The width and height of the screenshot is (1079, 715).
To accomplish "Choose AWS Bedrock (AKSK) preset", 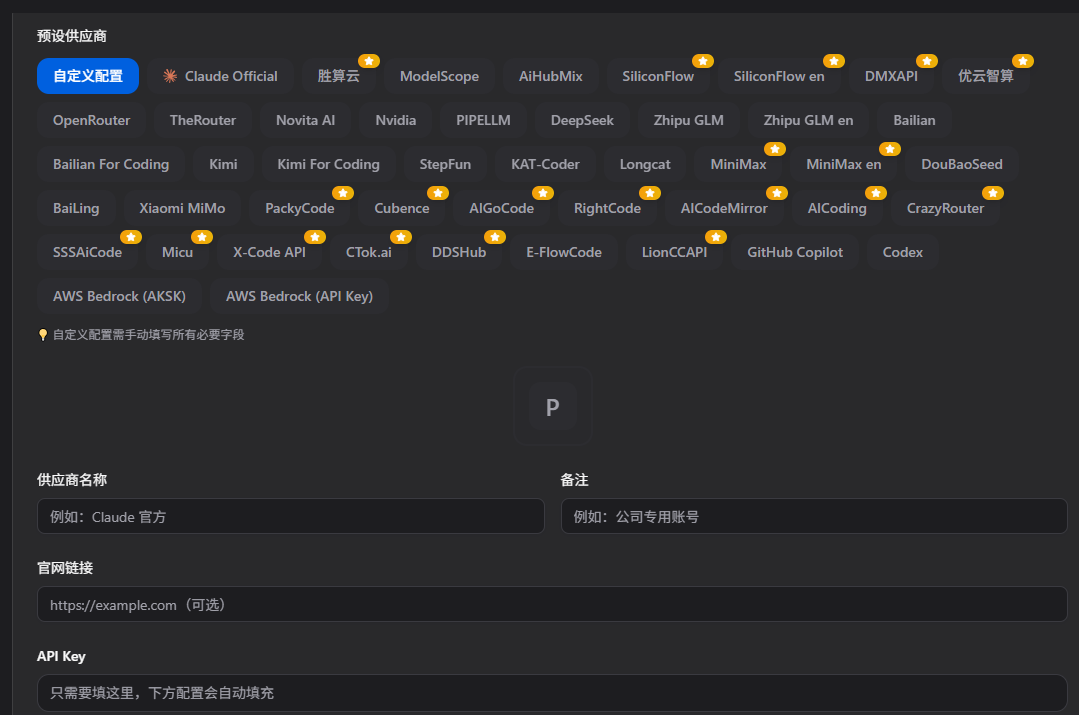I will [119, 296].
